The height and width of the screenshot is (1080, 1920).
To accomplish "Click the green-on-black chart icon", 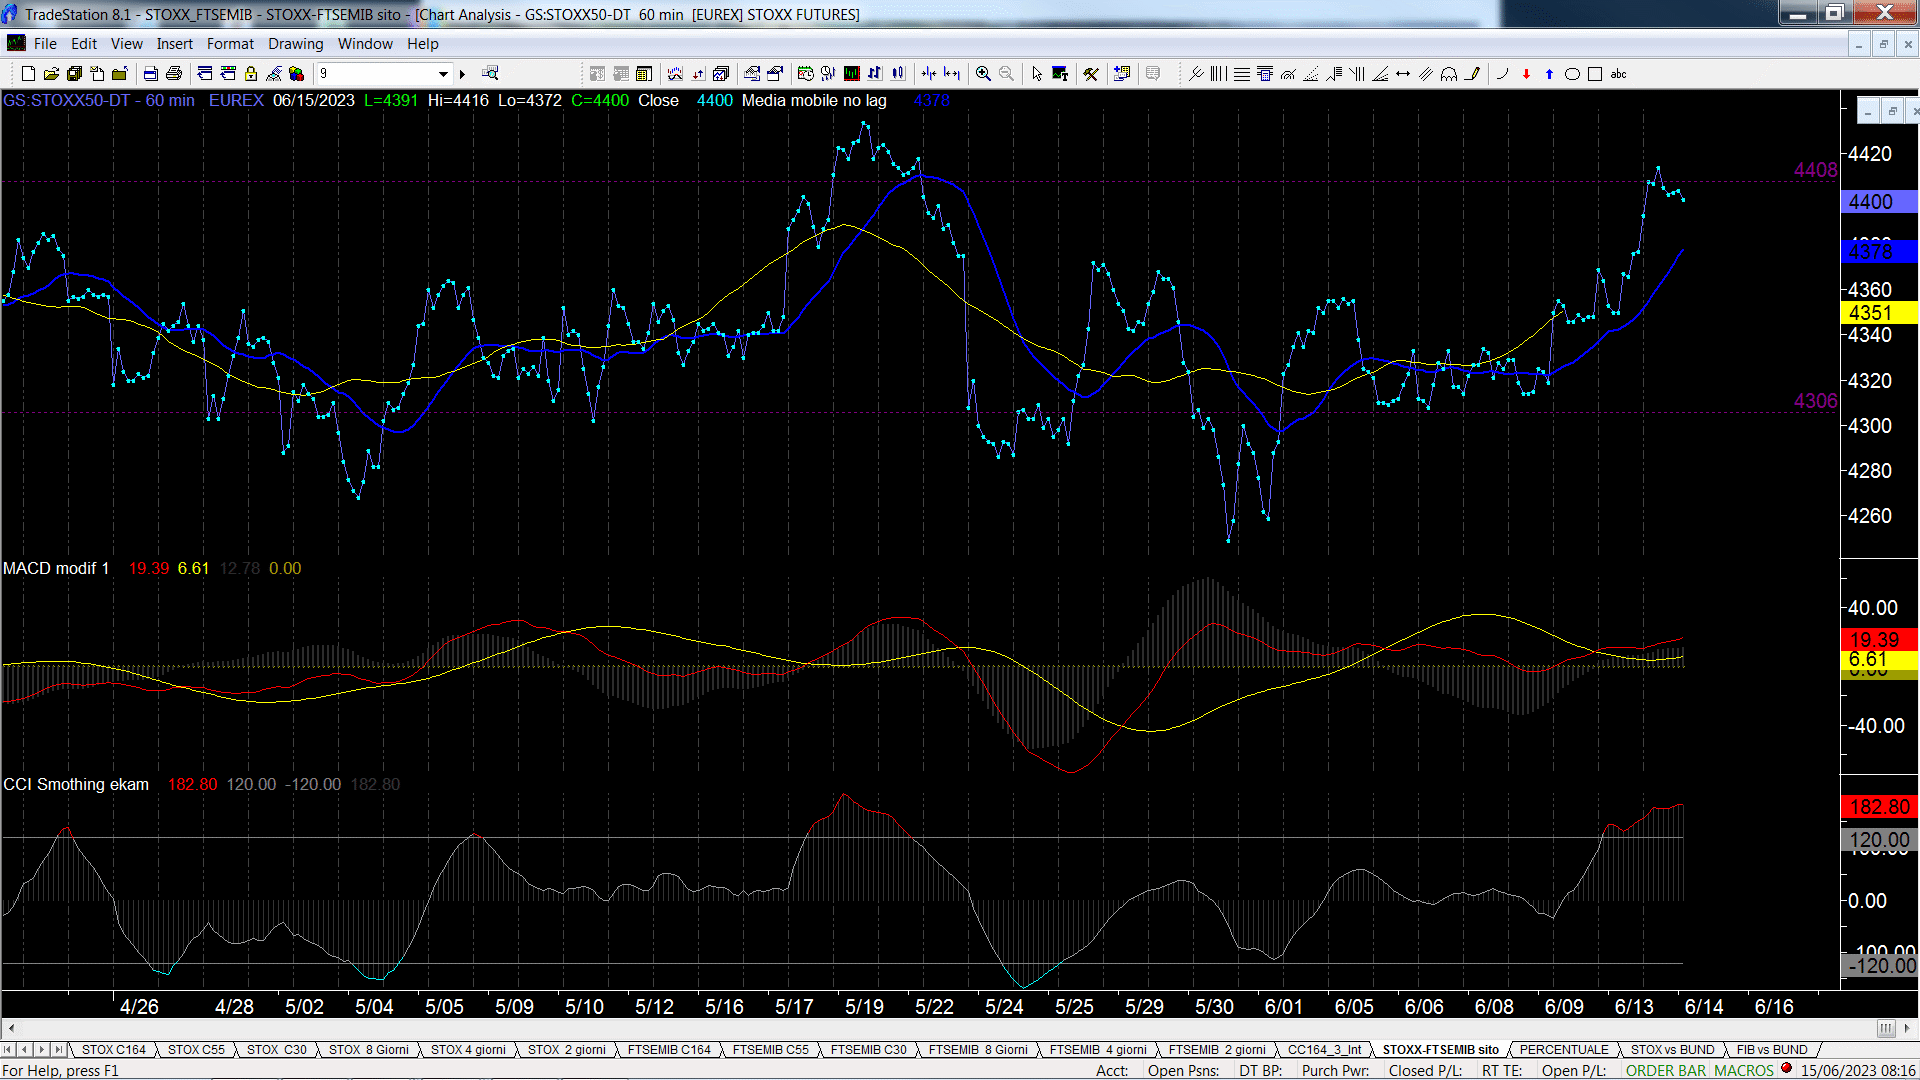I will (x=852, y=74).
